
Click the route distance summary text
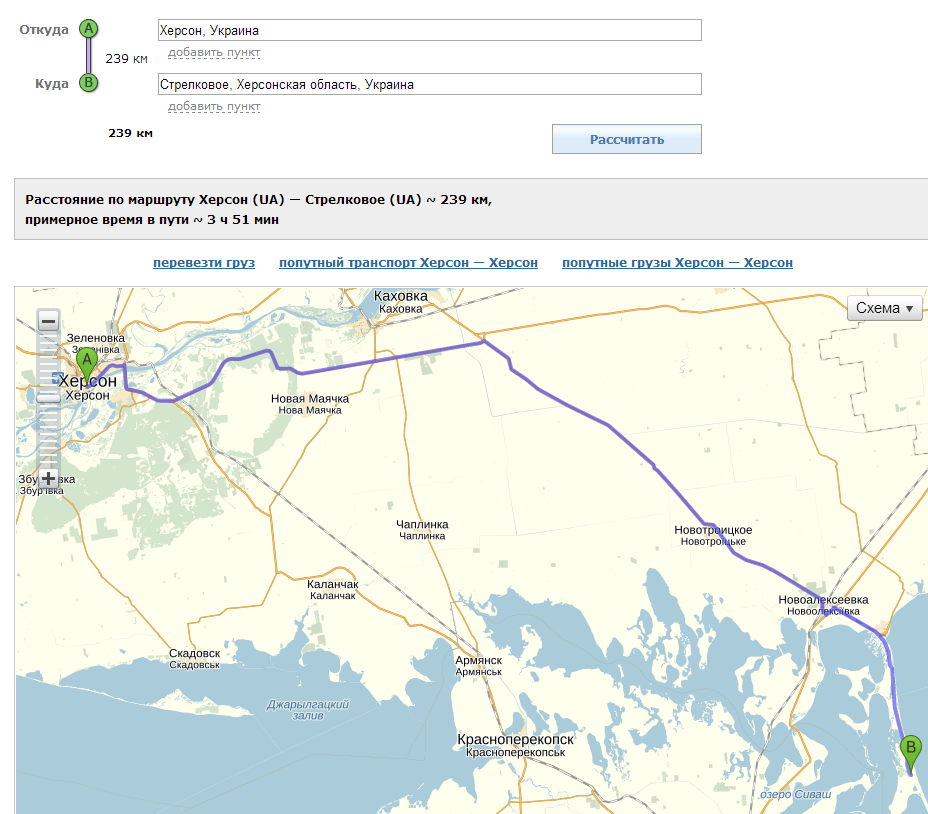(x=258, y=200)
